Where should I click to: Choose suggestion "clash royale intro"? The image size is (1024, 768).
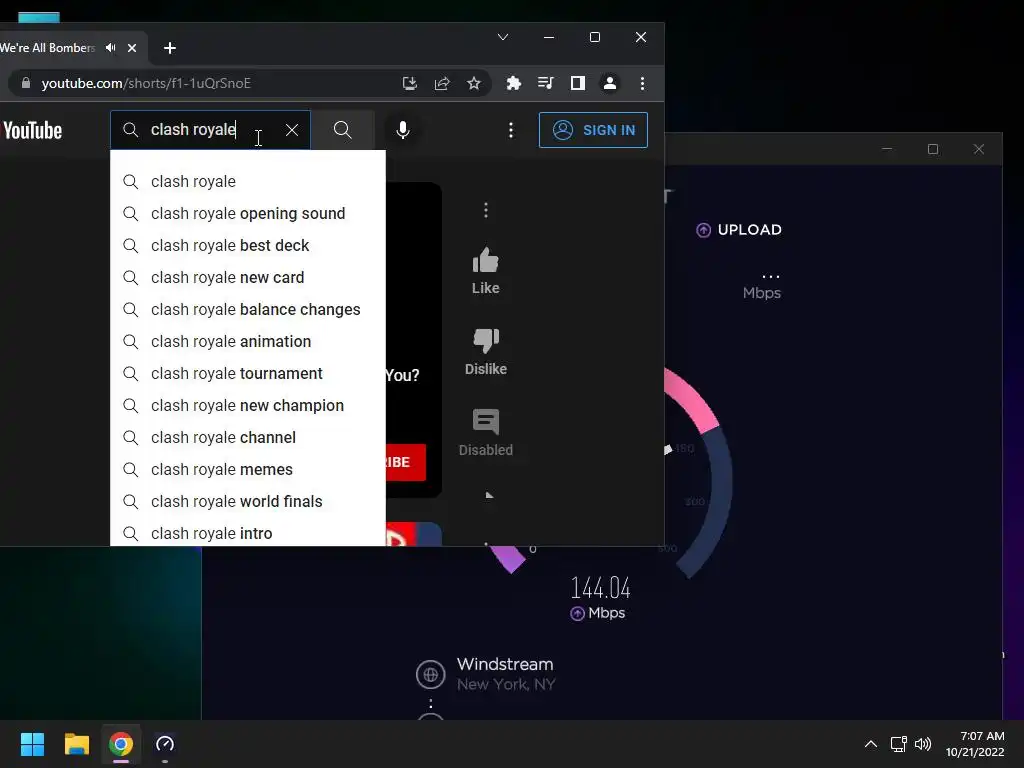[248, 534]
